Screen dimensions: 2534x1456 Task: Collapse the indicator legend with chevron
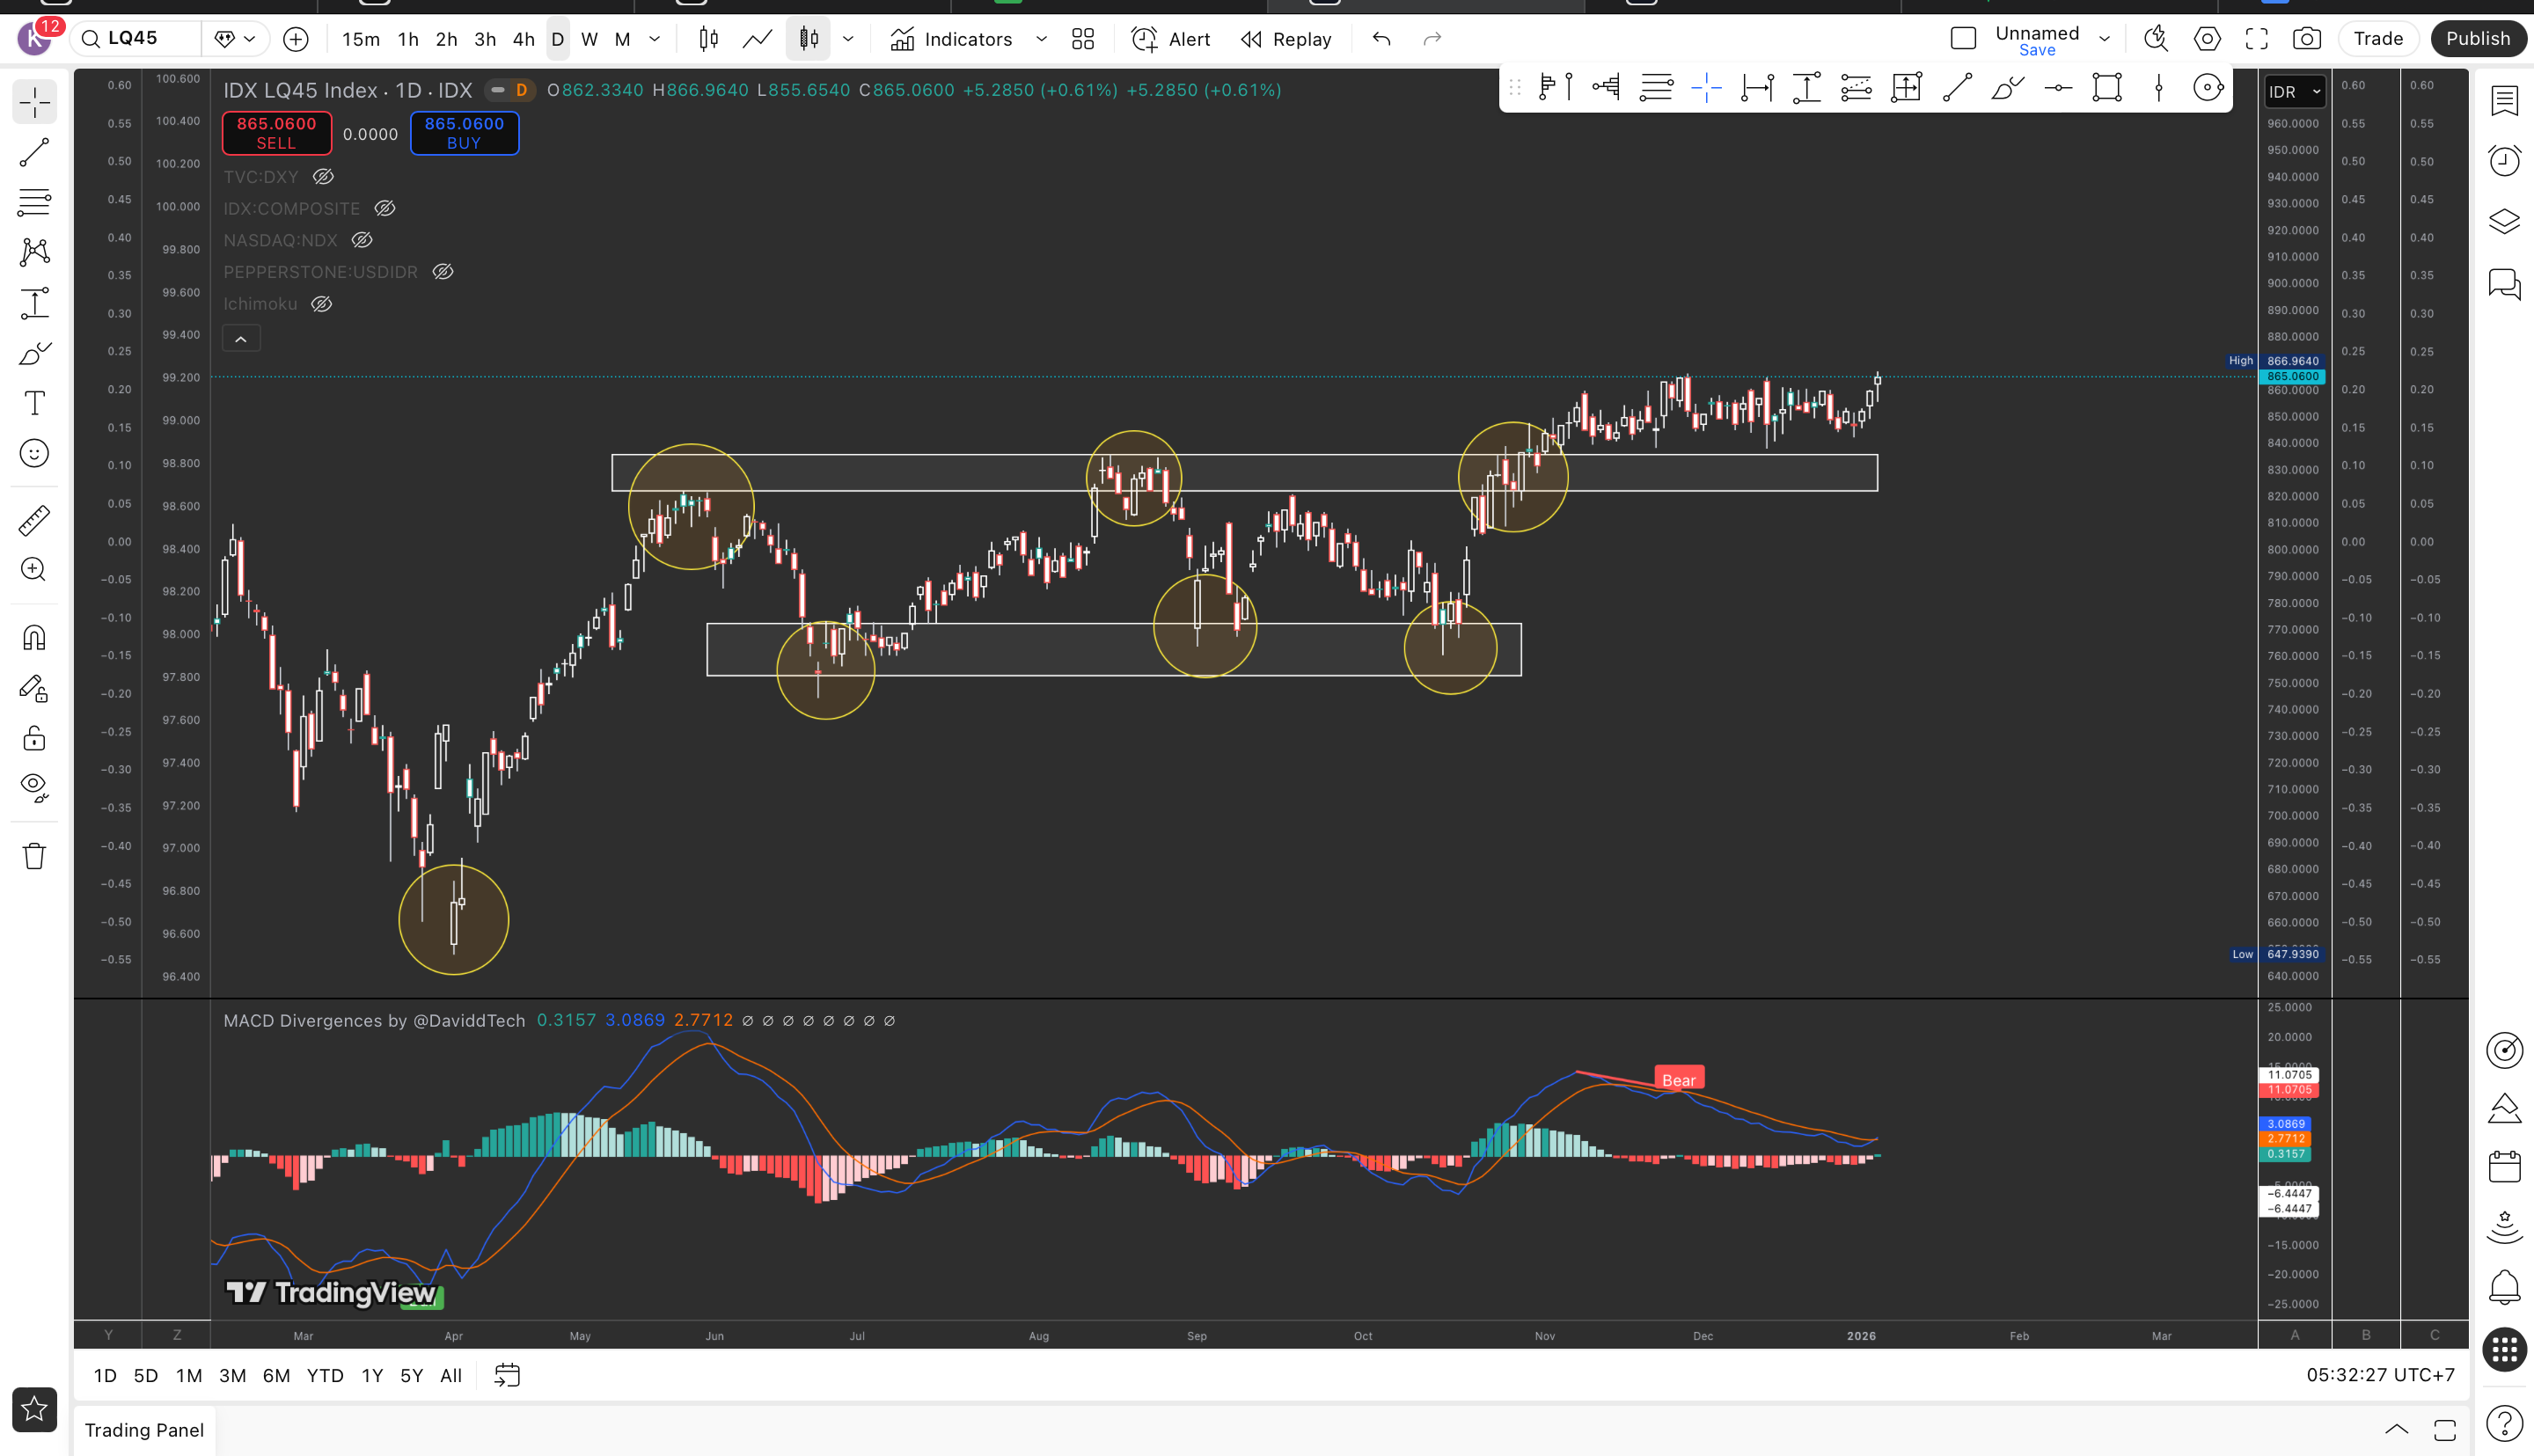(241, 339)
